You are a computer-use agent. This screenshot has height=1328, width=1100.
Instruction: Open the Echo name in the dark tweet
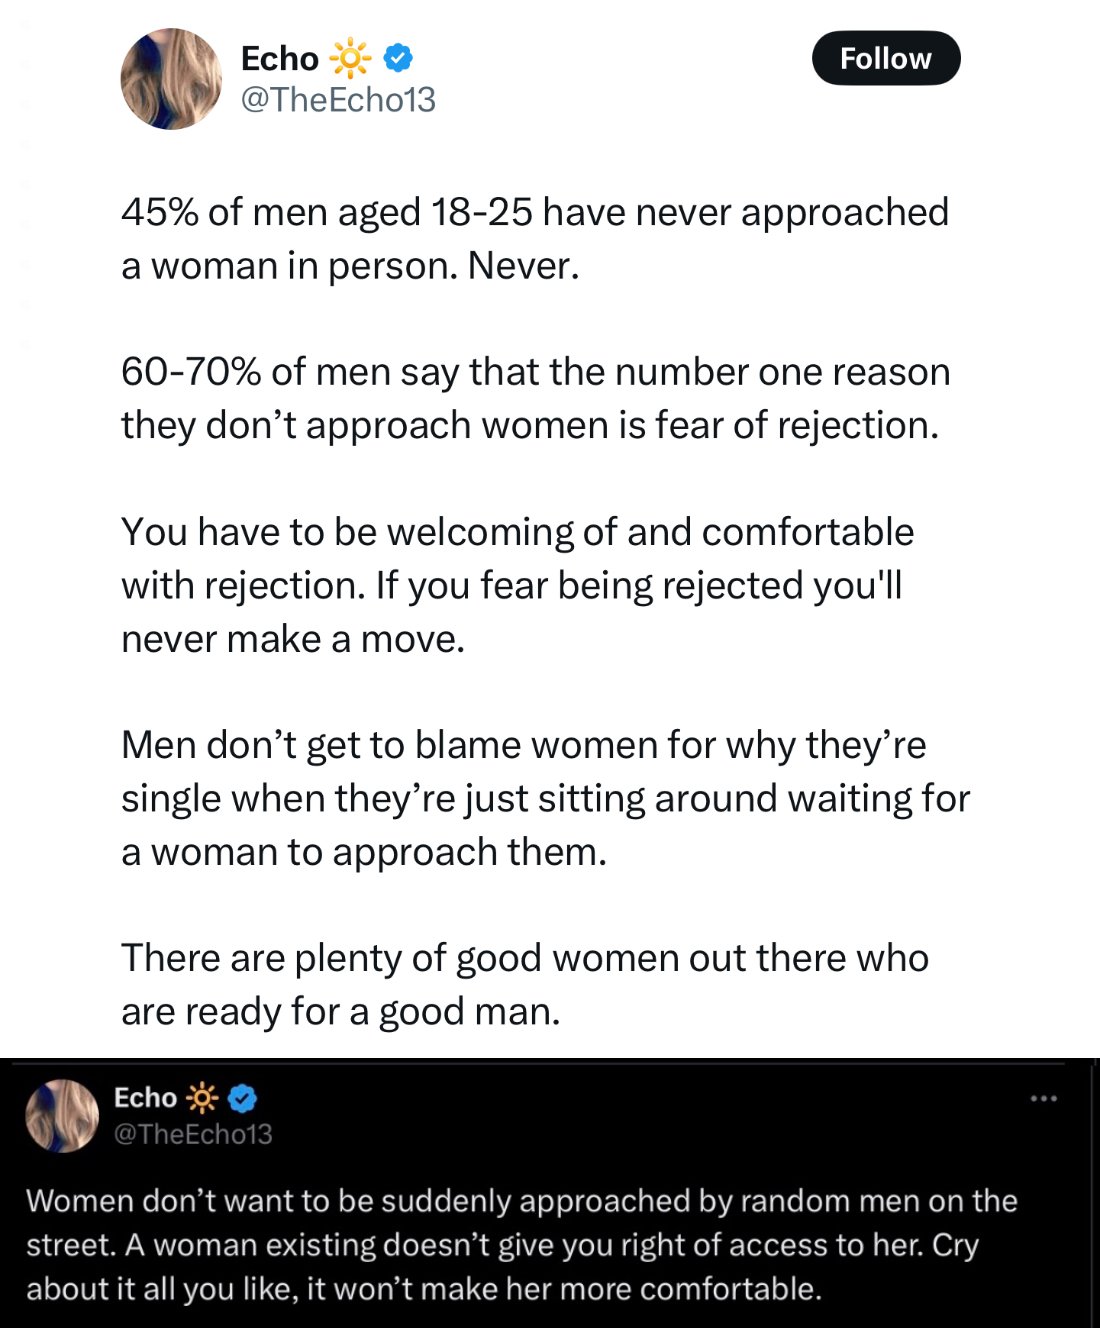click(x=145, y=1098)
